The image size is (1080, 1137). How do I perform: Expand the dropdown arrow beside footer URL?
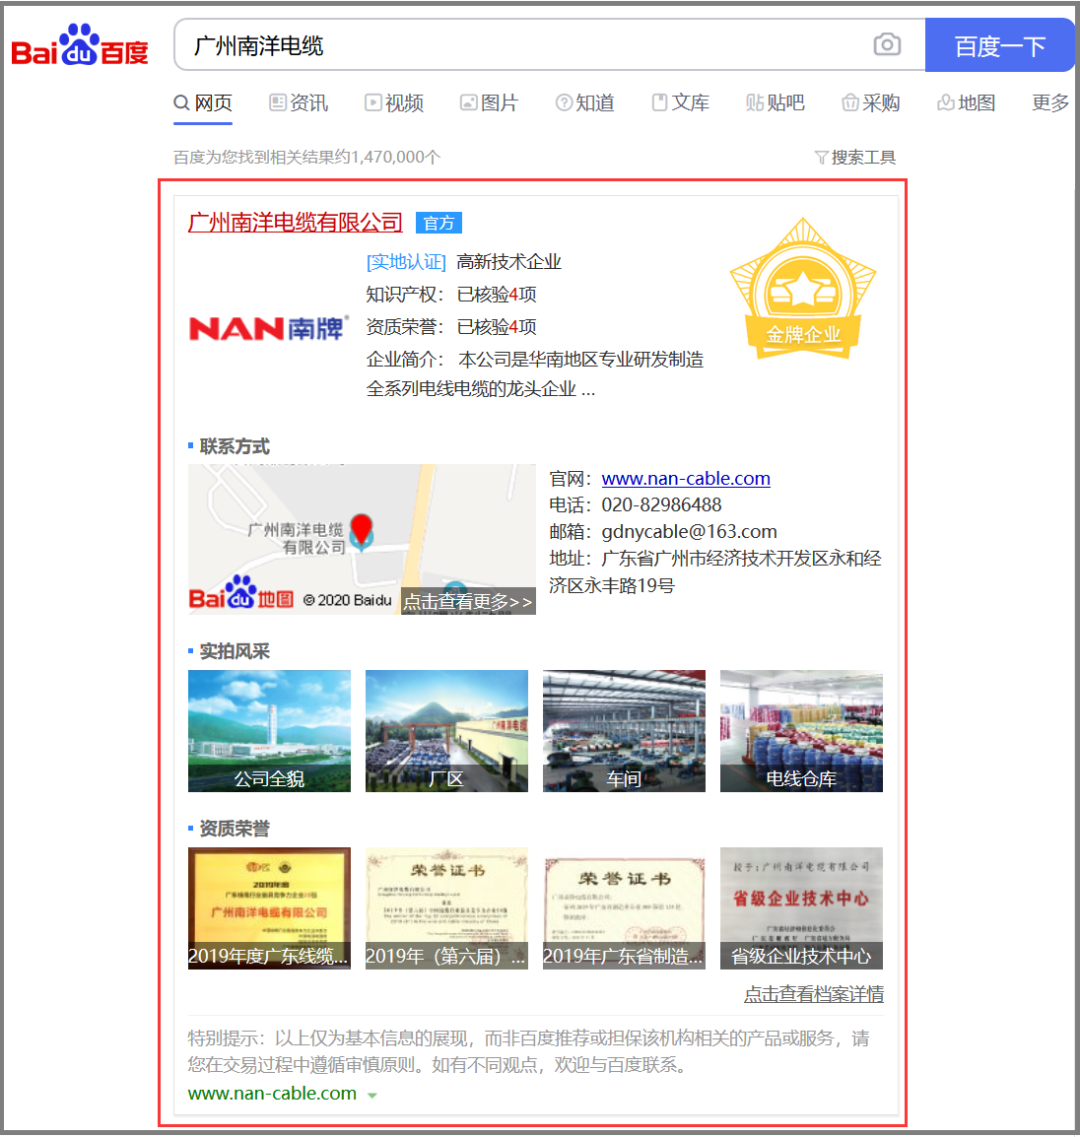pyautogui.click(x=372, y=1095)
